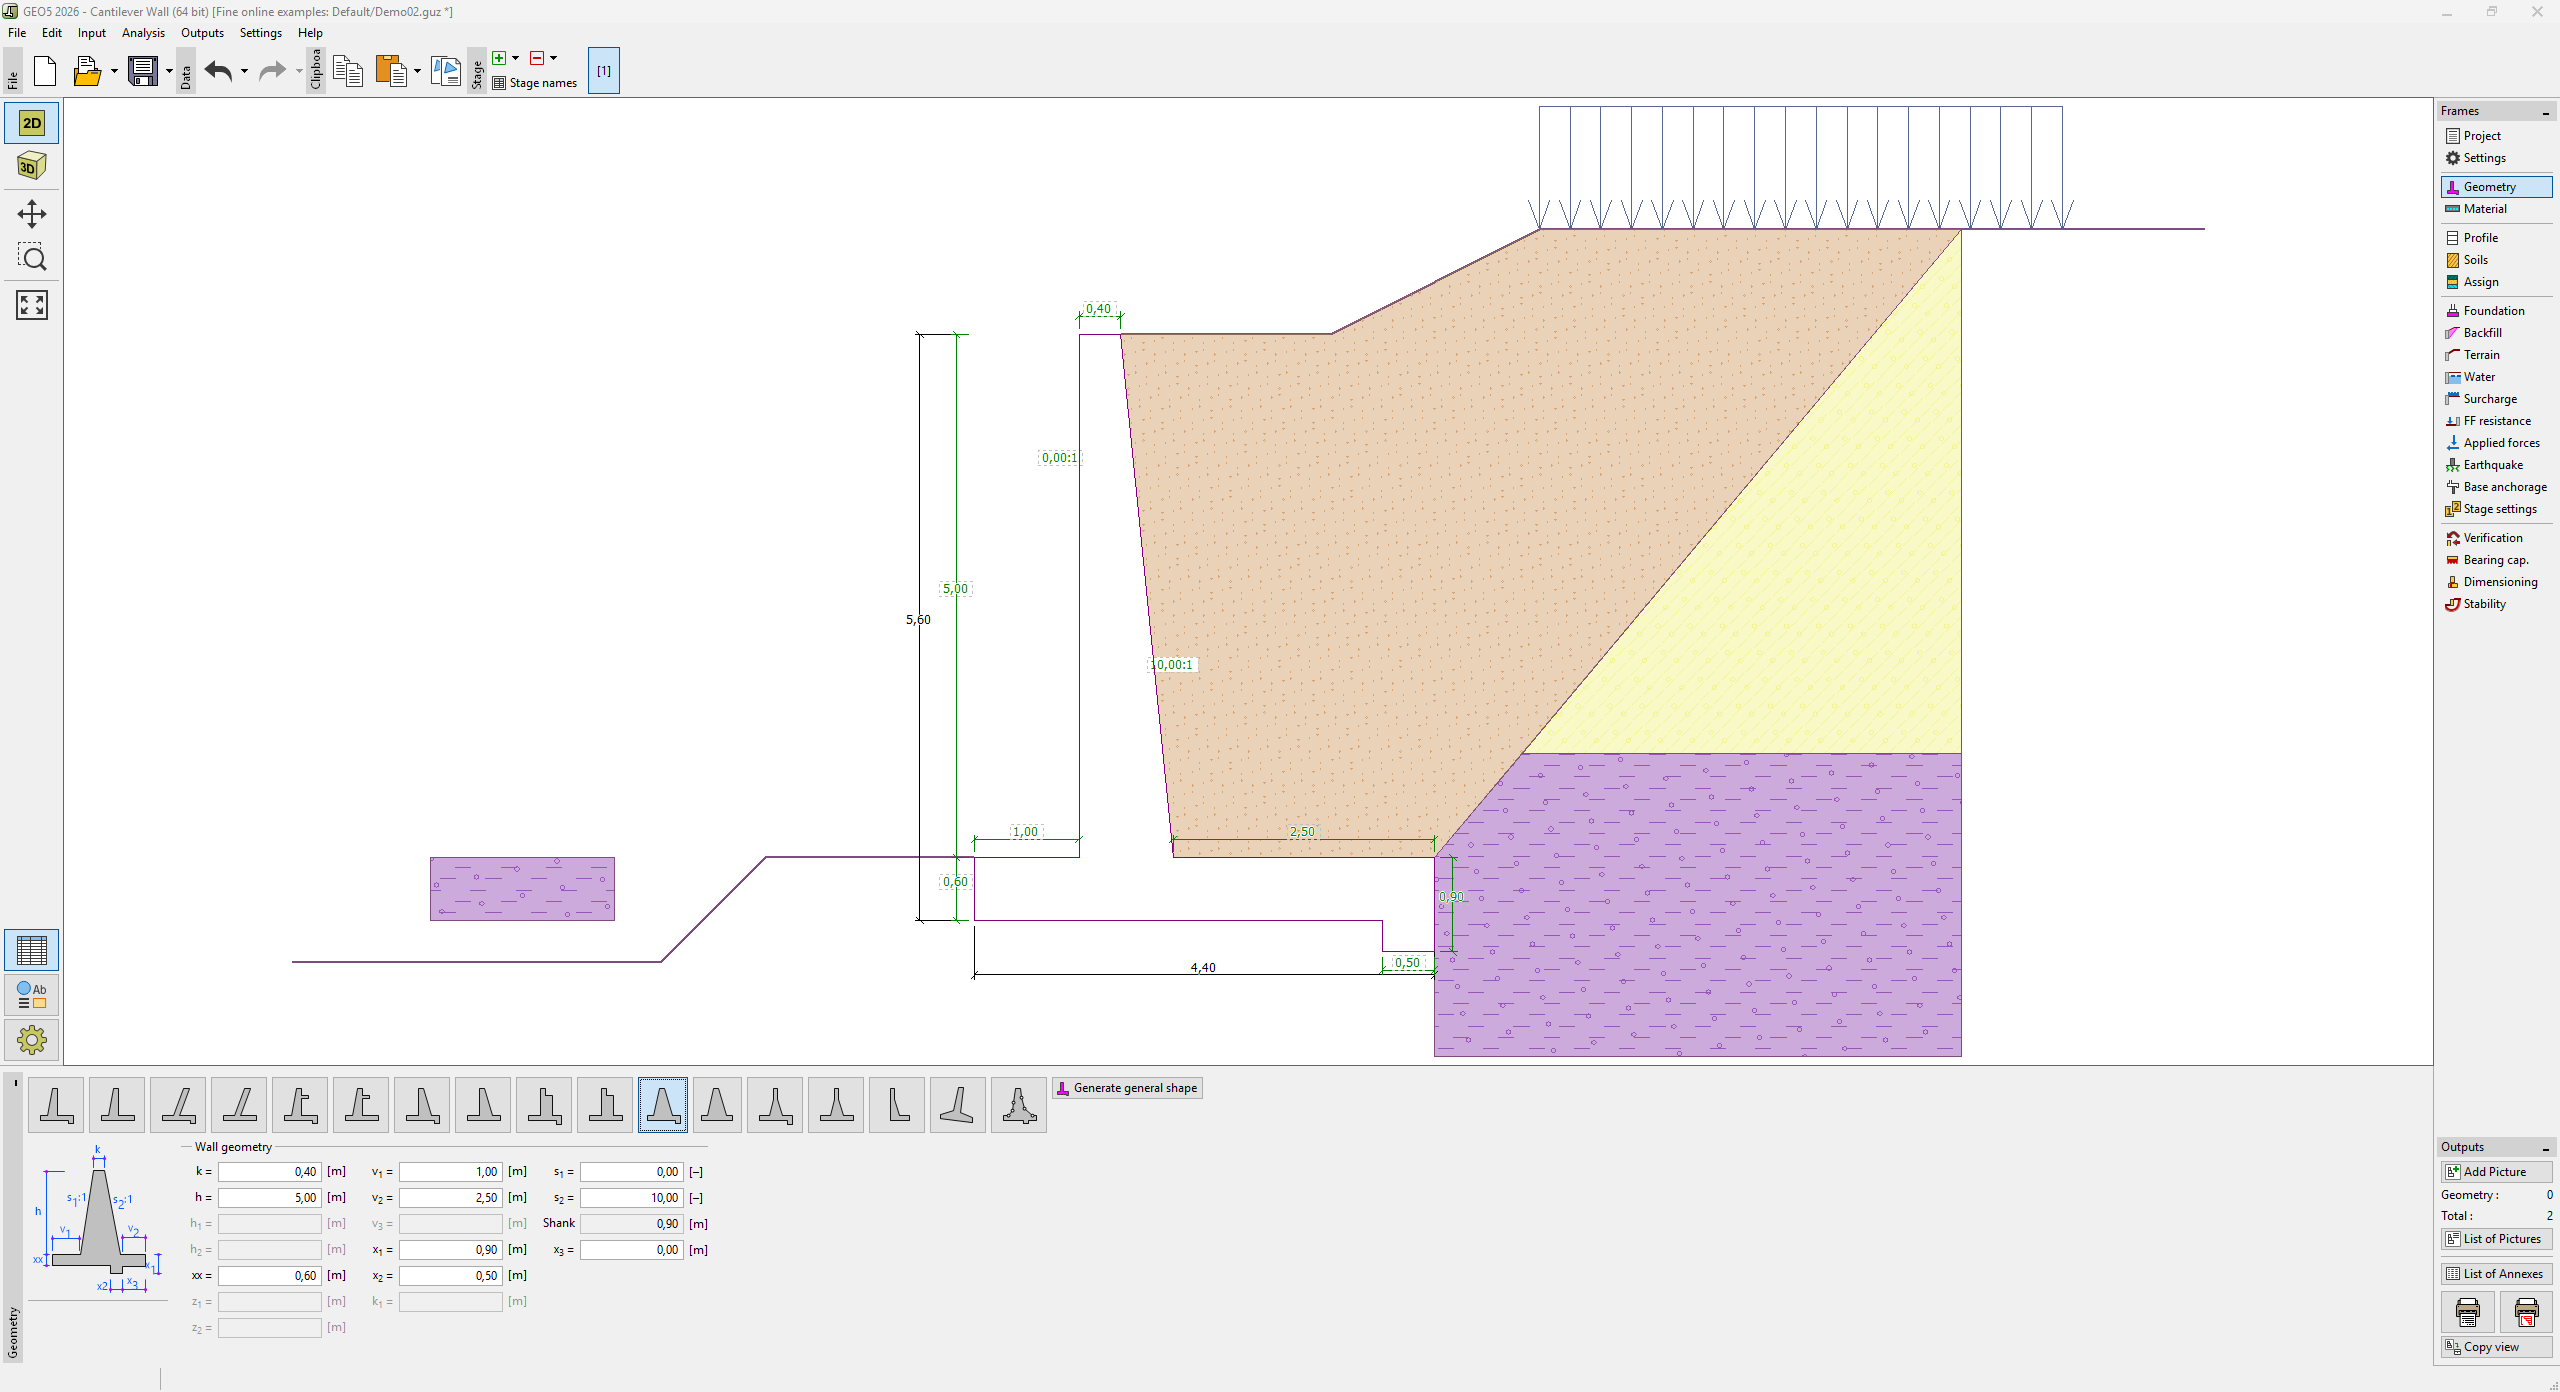Open drawing settings gear in left sidebar
This screenshot has width=2560, height=1392.
coord(31,1040)
